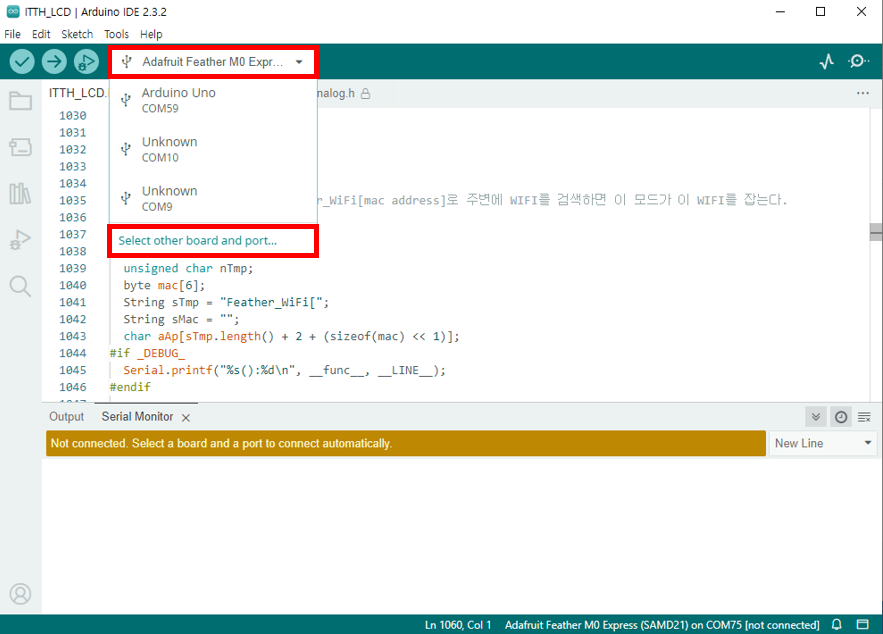The image size is (883, 634).
Task: Switch to the Output tab
Action: tap(66, 417)
